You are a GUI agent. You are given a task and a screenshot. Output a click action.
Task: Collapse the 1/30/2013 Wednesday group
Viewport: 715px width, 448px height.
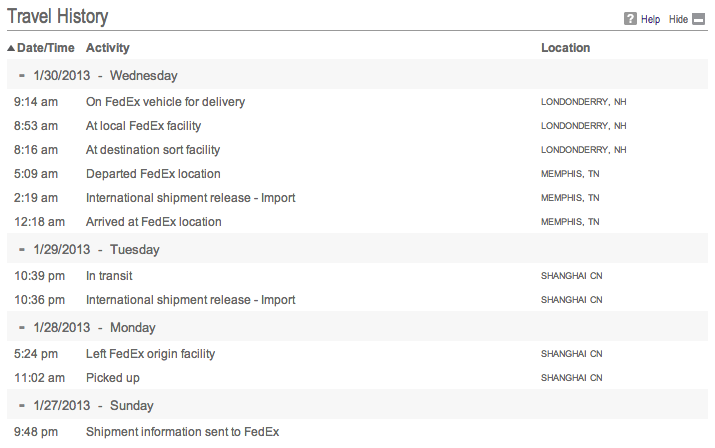coord(22,75)
